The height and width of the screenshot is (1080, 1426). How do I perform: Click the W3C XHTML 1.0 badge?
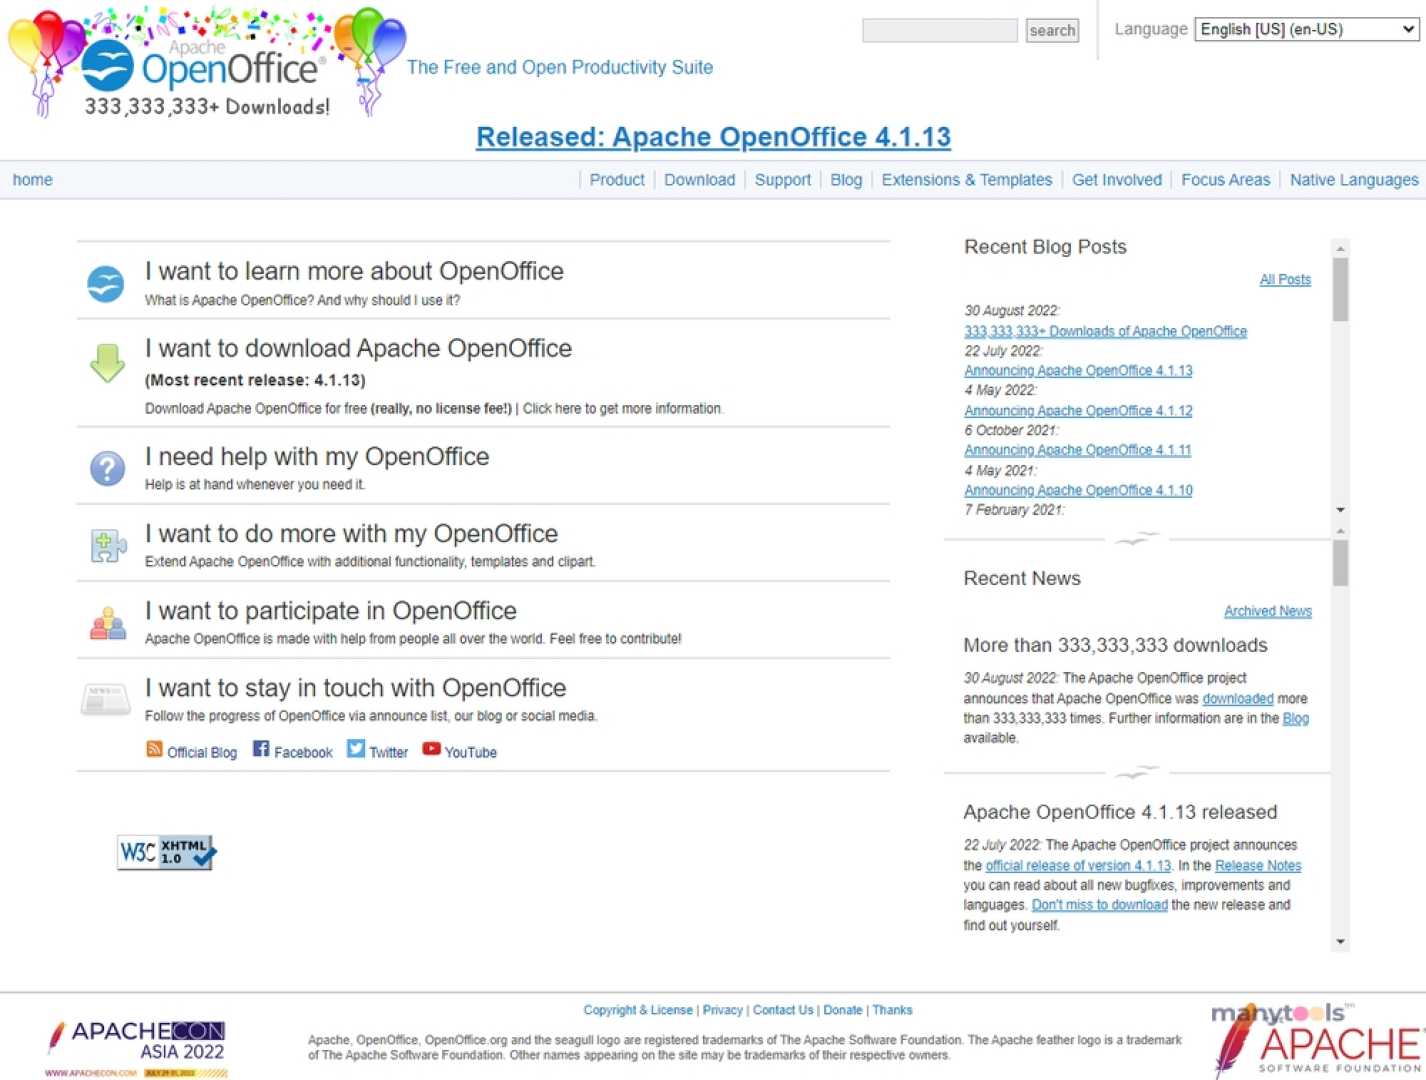pos(166,852)
